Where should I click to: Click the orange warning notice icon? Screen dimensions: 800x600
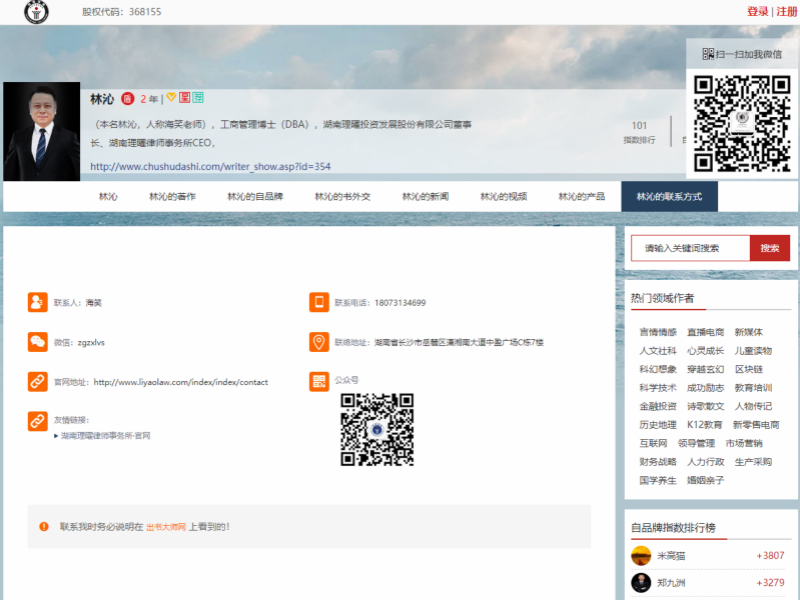point(44,526)
